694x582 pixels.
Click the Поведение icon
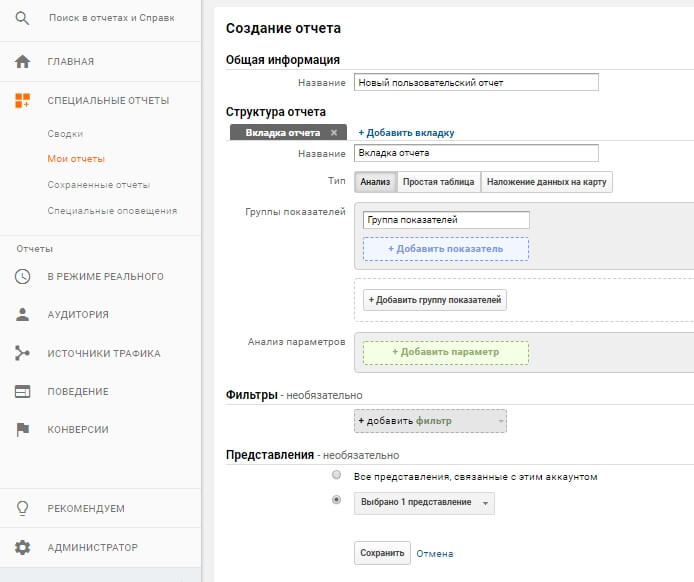(22, 391)
